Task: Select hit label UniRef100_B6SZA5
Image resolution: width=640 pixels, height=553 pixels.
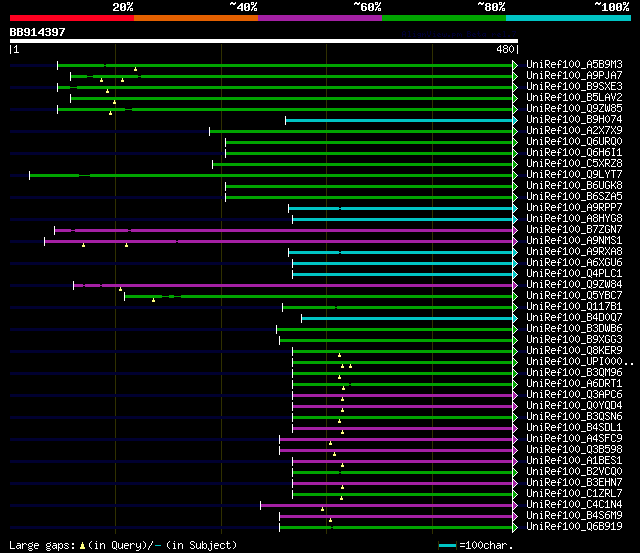Action: (x=574, y=197)
